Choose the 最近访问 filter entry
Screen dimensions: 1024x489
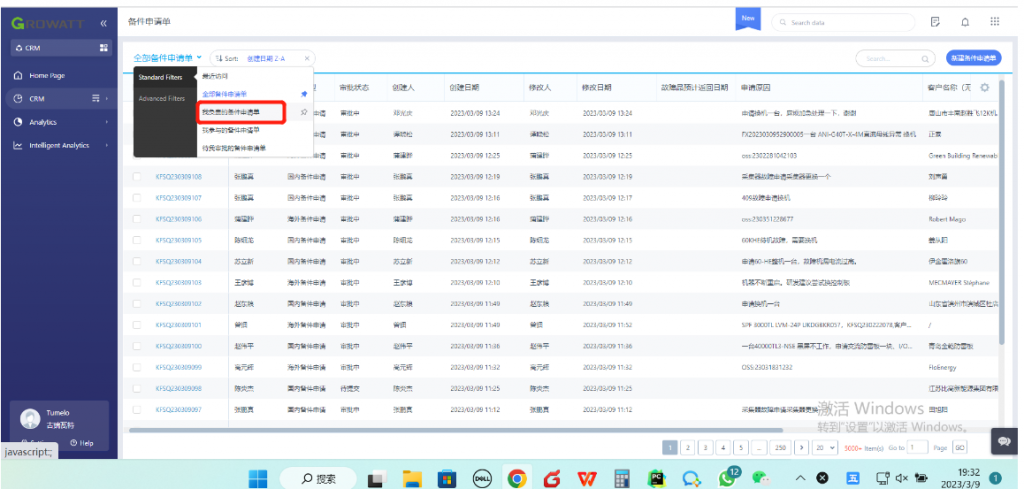coord(215,76)
